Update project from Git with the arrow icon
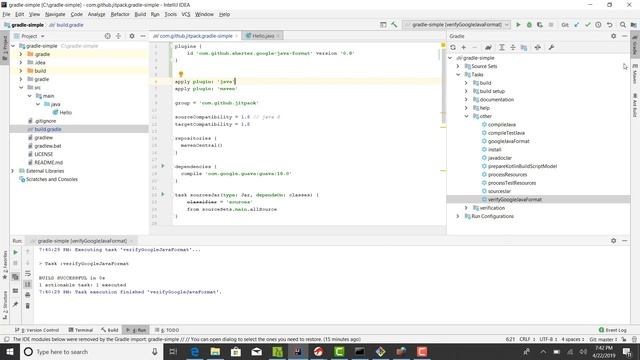Viewport: 640px width, 360px height. tap(577, 25)
